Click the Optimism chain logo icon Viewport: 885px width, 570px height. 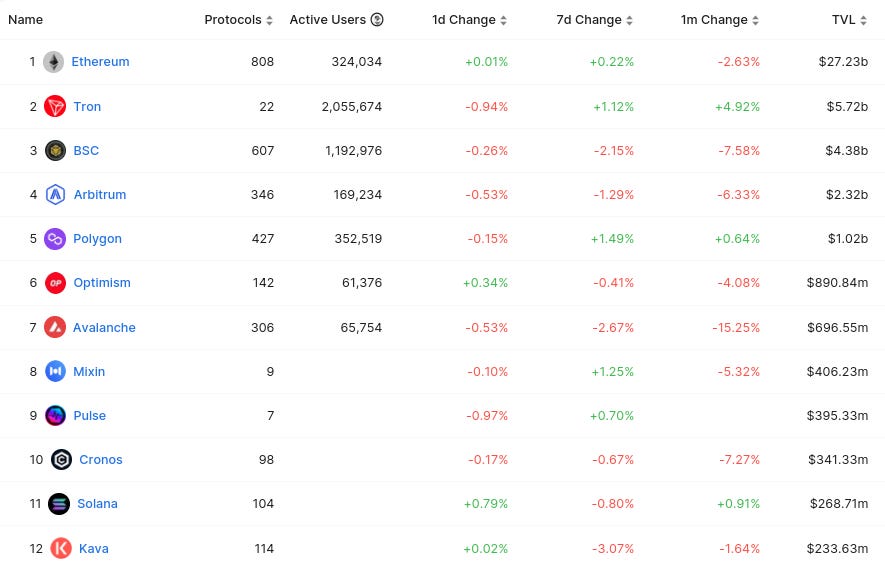(55, 283)
